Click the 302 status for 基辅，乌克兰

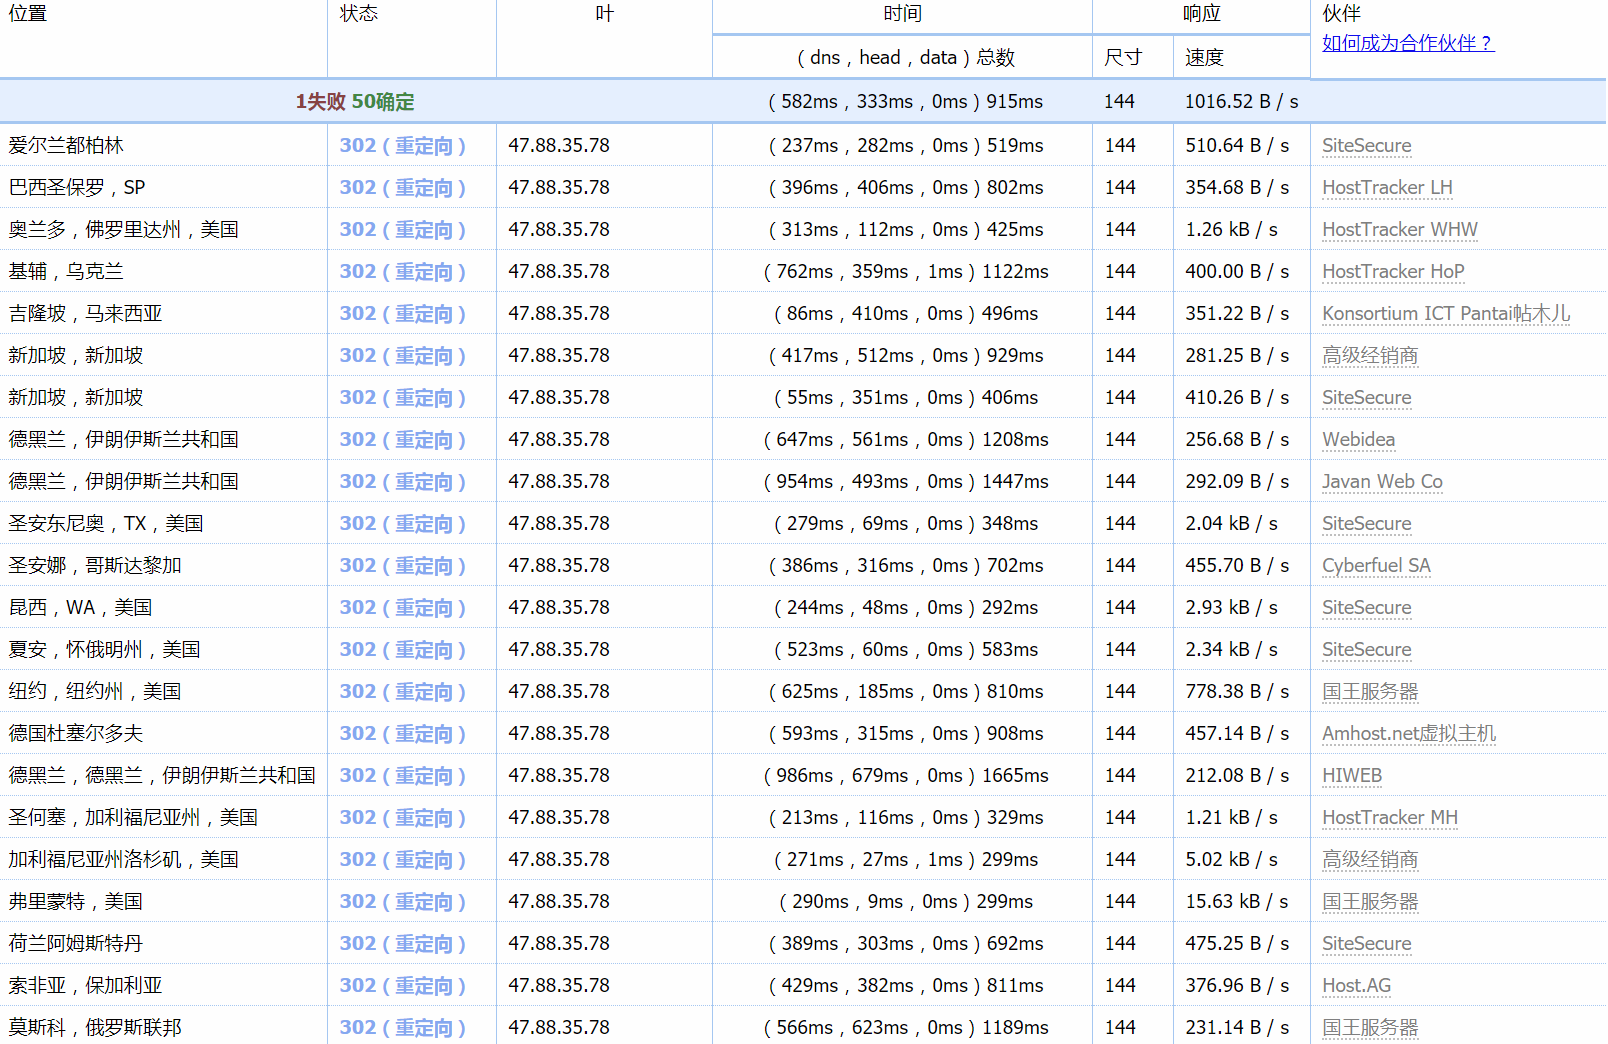click(x=402, y=272)
